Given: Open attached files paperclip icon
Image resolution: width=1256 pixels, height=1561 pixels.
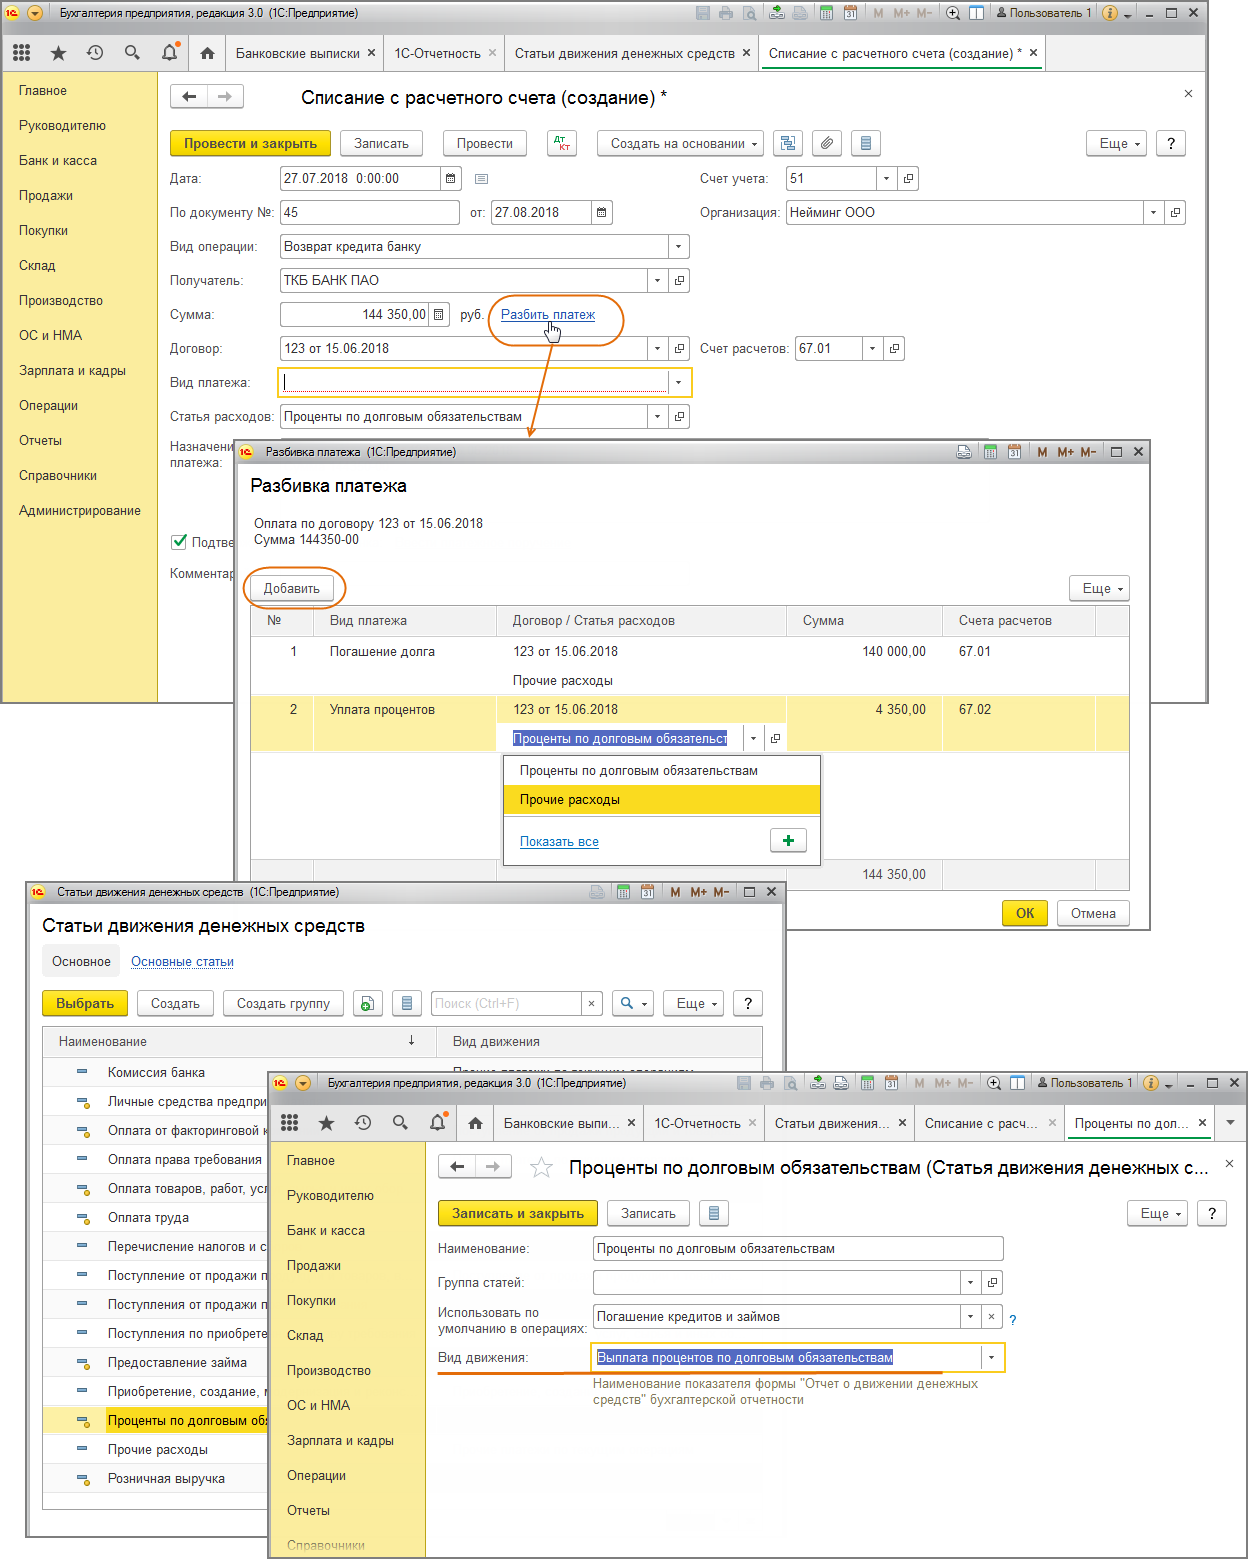Looking at the screenshot, I should [x=826, y=144].
